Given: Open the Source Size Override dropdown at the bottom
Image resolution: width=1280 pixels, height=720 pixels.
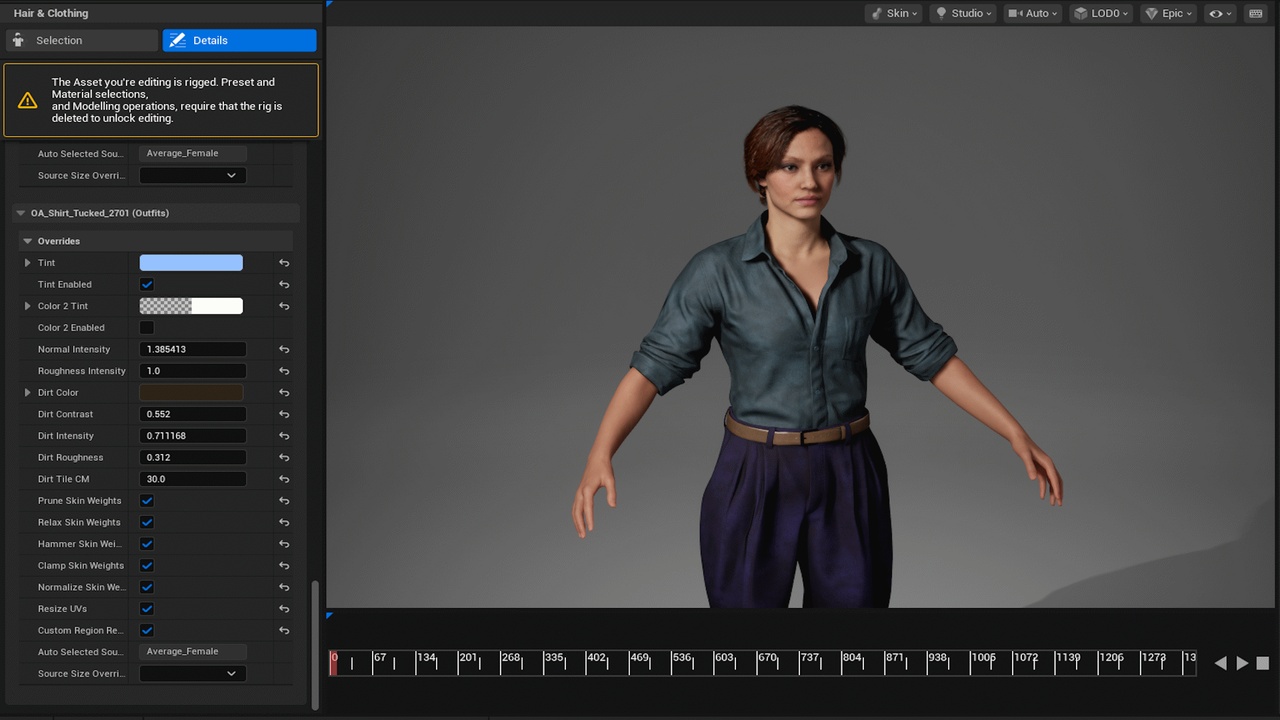Looking at the screenshot, I should tap(192, 674).
